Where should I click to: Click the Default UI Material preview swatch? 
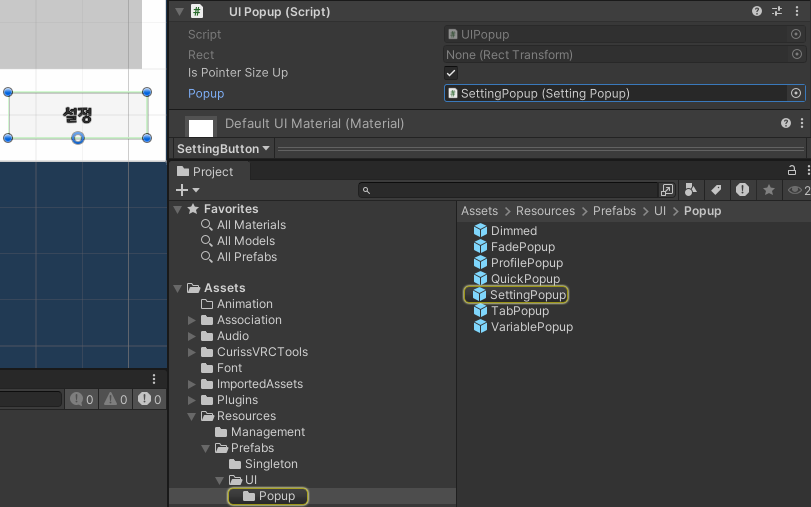pos(201,127)
